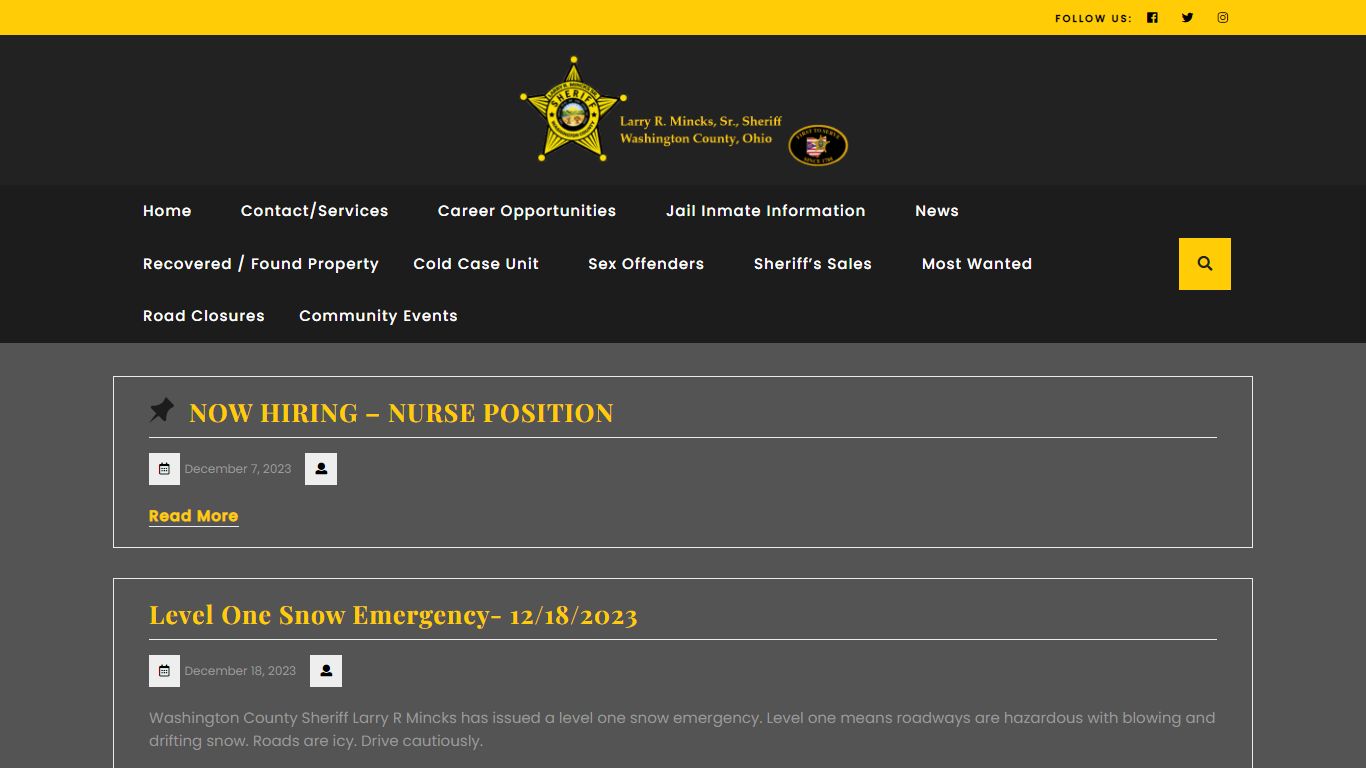The width and height of the screenshot is (1366, 768).
Task: Click calendar icon beside December 18, 2023
Action: click(164, 671)
